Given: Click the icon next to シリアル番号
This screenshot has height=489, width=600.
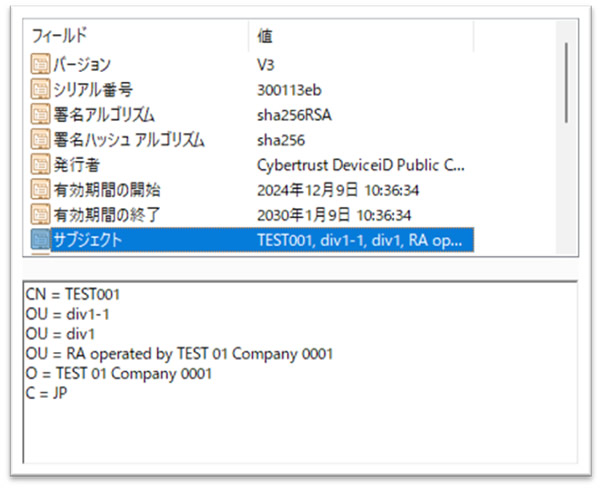Looking at the screenshot, I should (40, 90).
